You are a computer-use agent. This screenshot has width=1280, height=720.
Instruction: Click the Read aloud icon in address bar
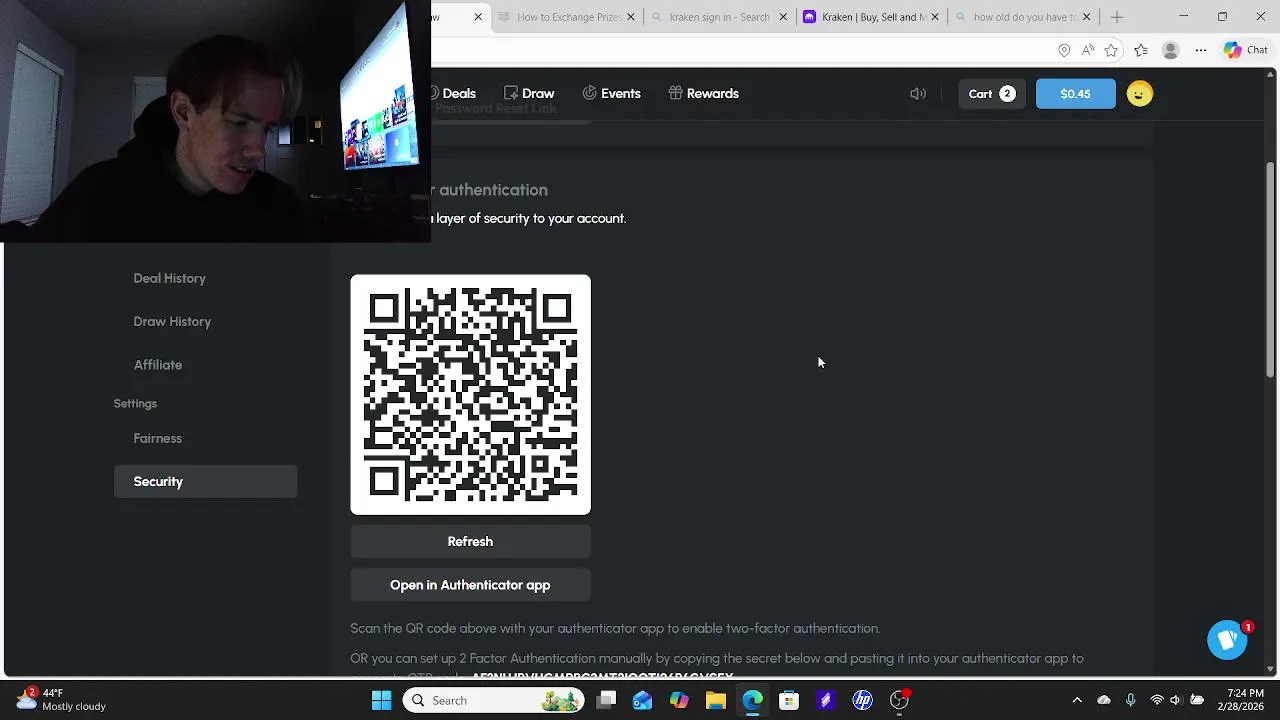pos(1087,50)
